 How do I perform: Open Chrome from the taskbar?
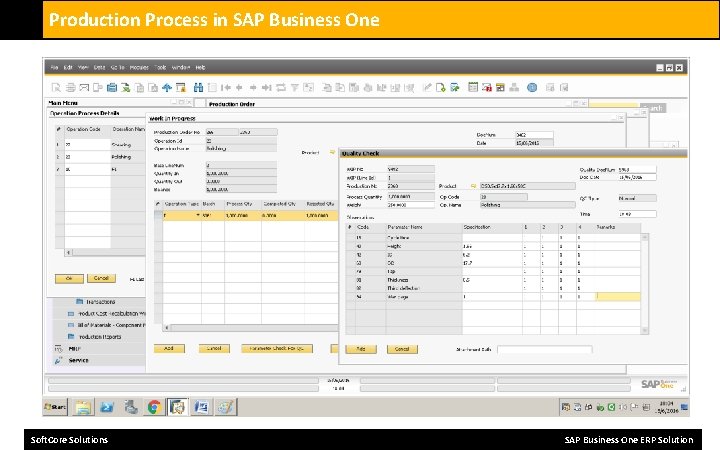[154, 407]
